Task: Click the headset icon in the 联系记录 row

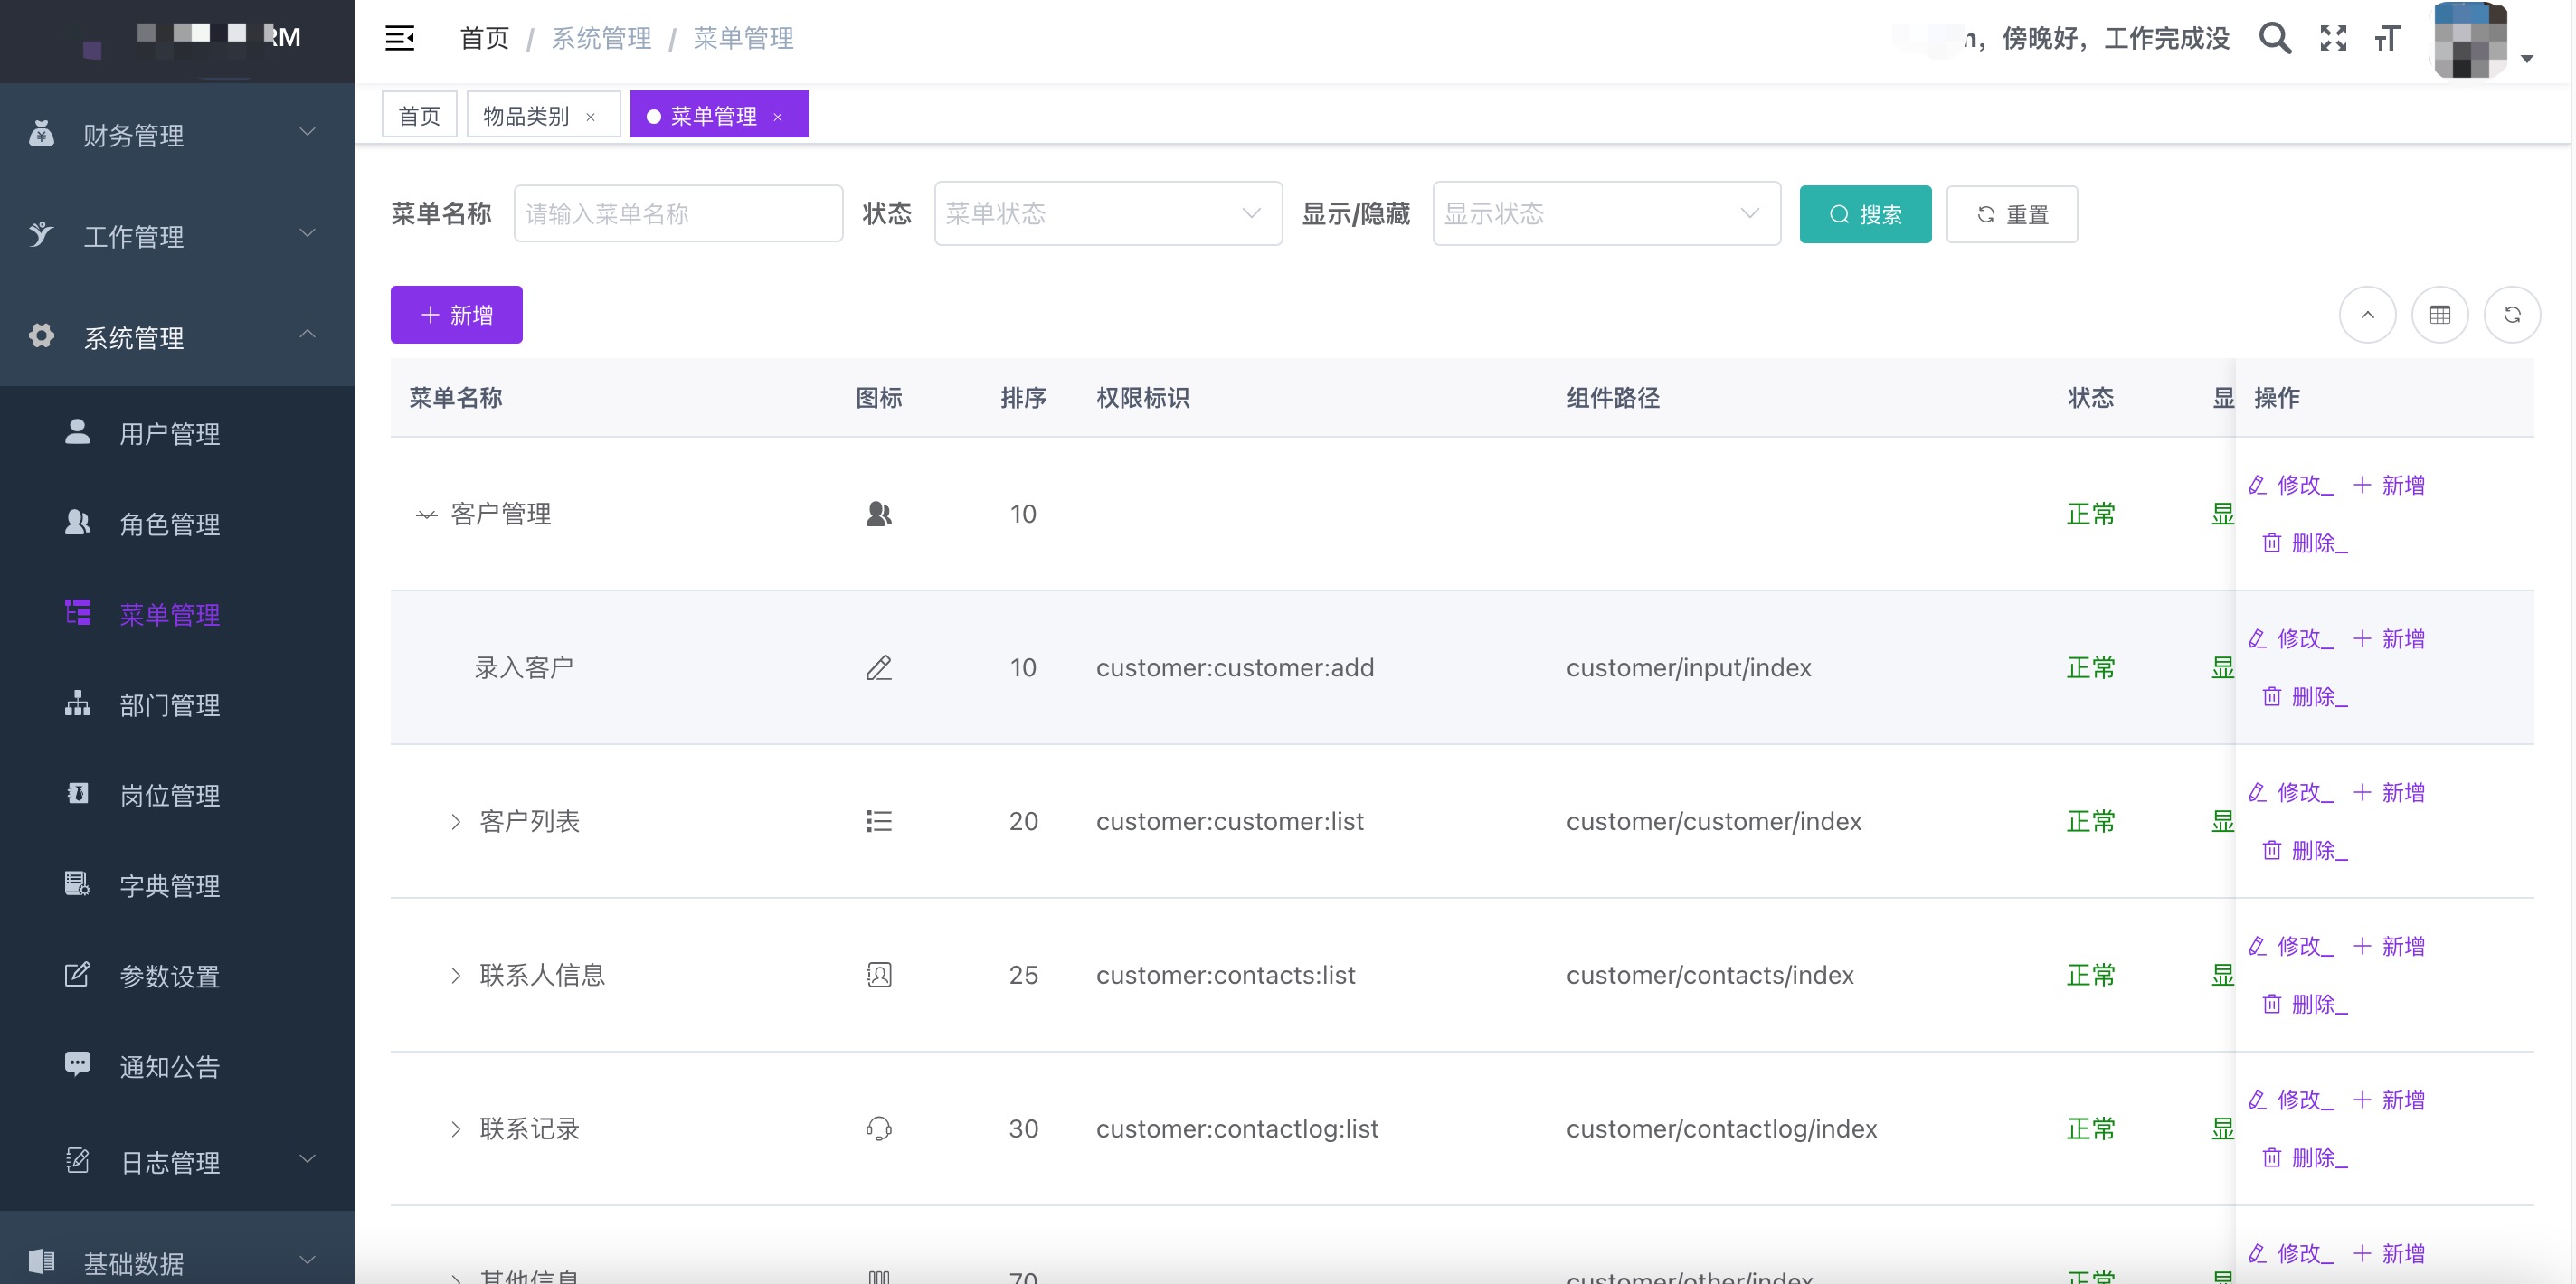Action: pos(878,1129)
